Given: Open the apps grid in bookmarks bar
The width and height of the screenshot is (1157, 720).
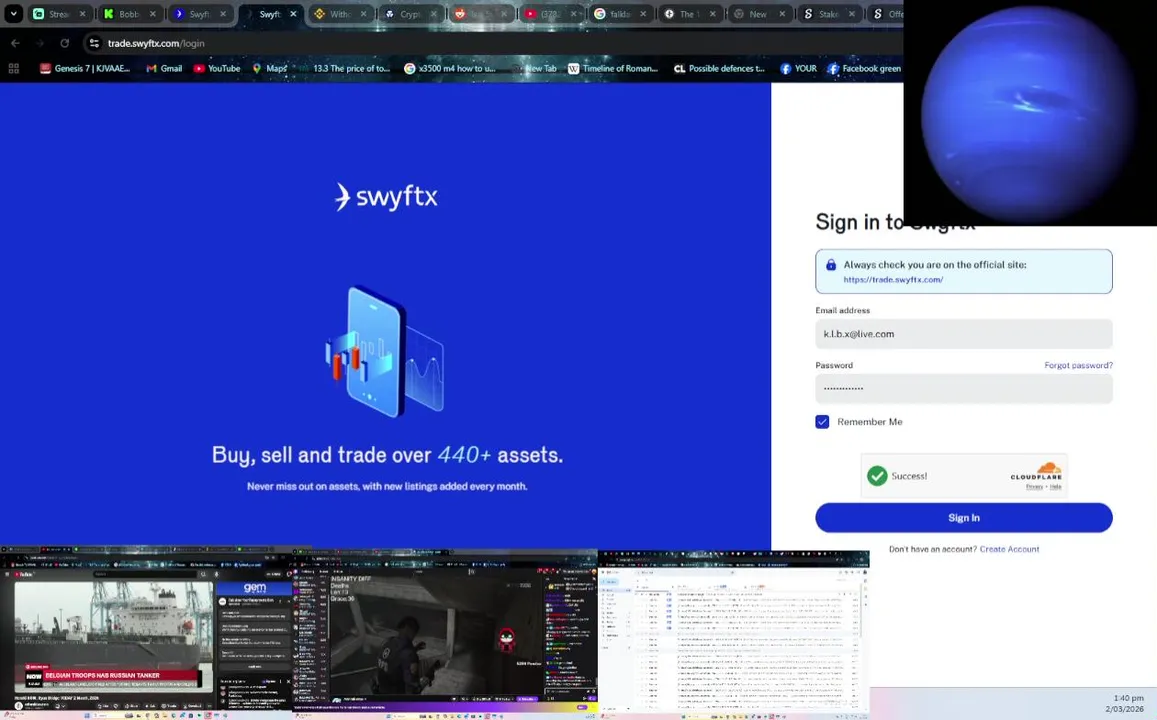Looking at the screenshot, I should pos(13,69).
